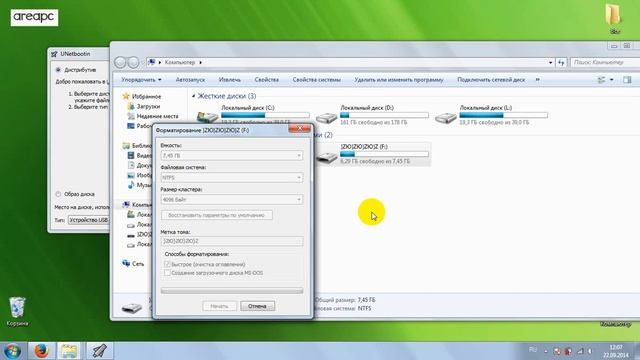Click the volume icon in system tray
Viewport: 640px width, 360px height.
(x=590, y=351)
